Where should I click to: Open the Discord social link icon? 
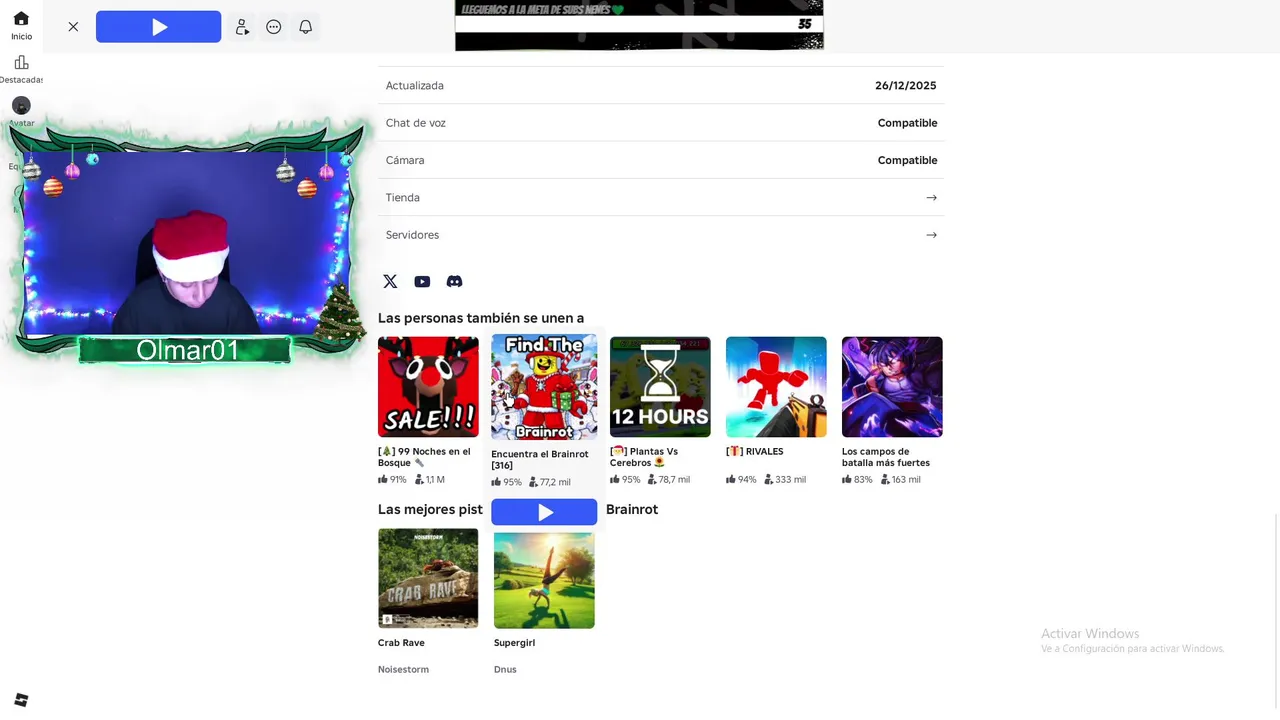tap(454, 282)
